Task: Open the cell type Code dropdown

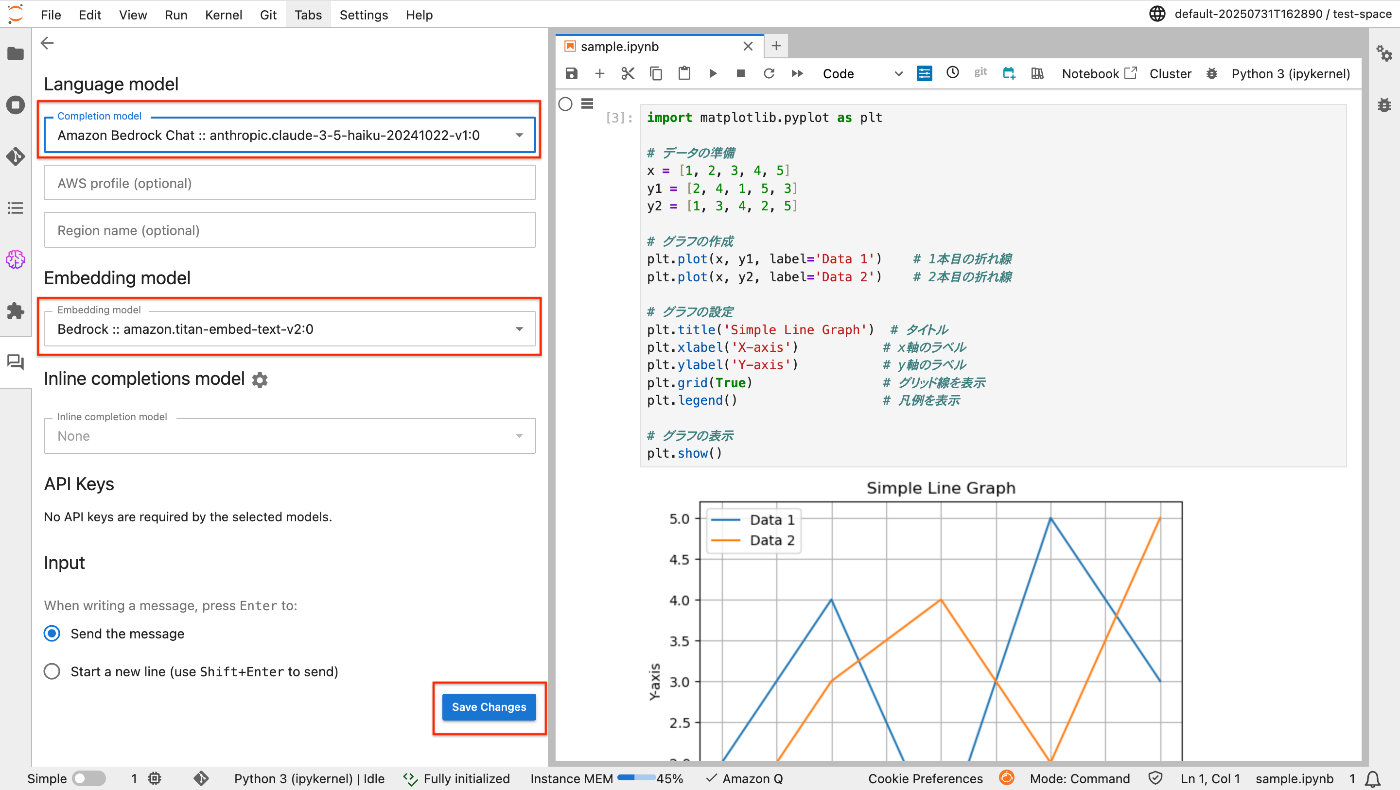Action: (862, 73)
